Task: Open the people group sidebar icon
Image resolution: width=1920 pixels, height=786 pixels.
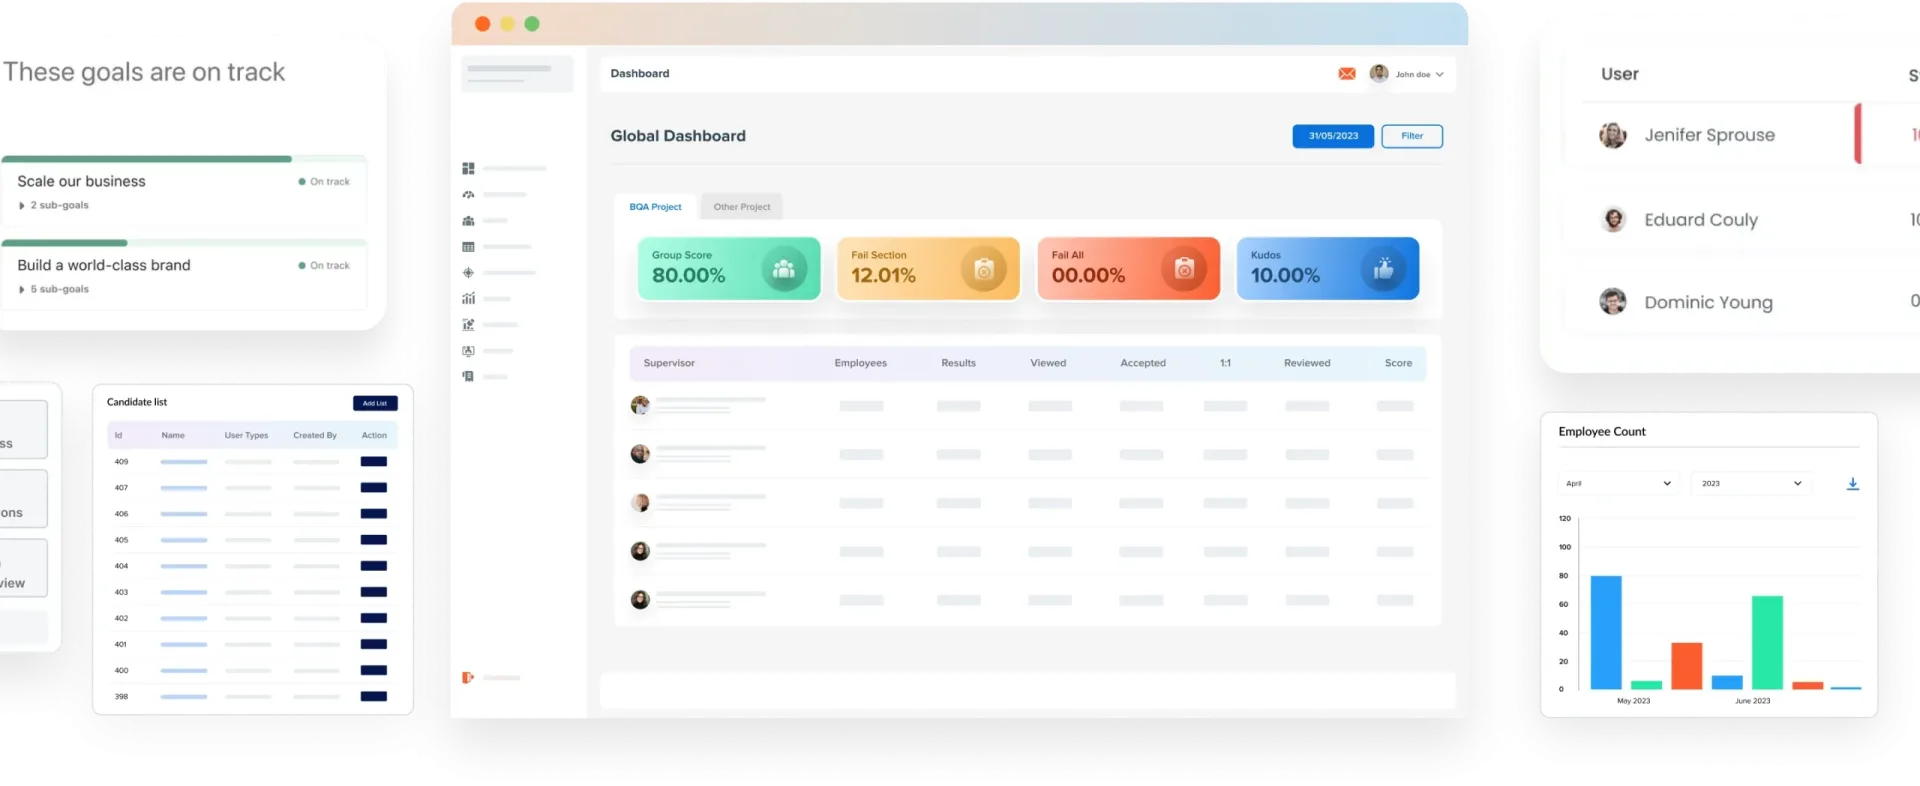Action: click(x=468, y=220)
